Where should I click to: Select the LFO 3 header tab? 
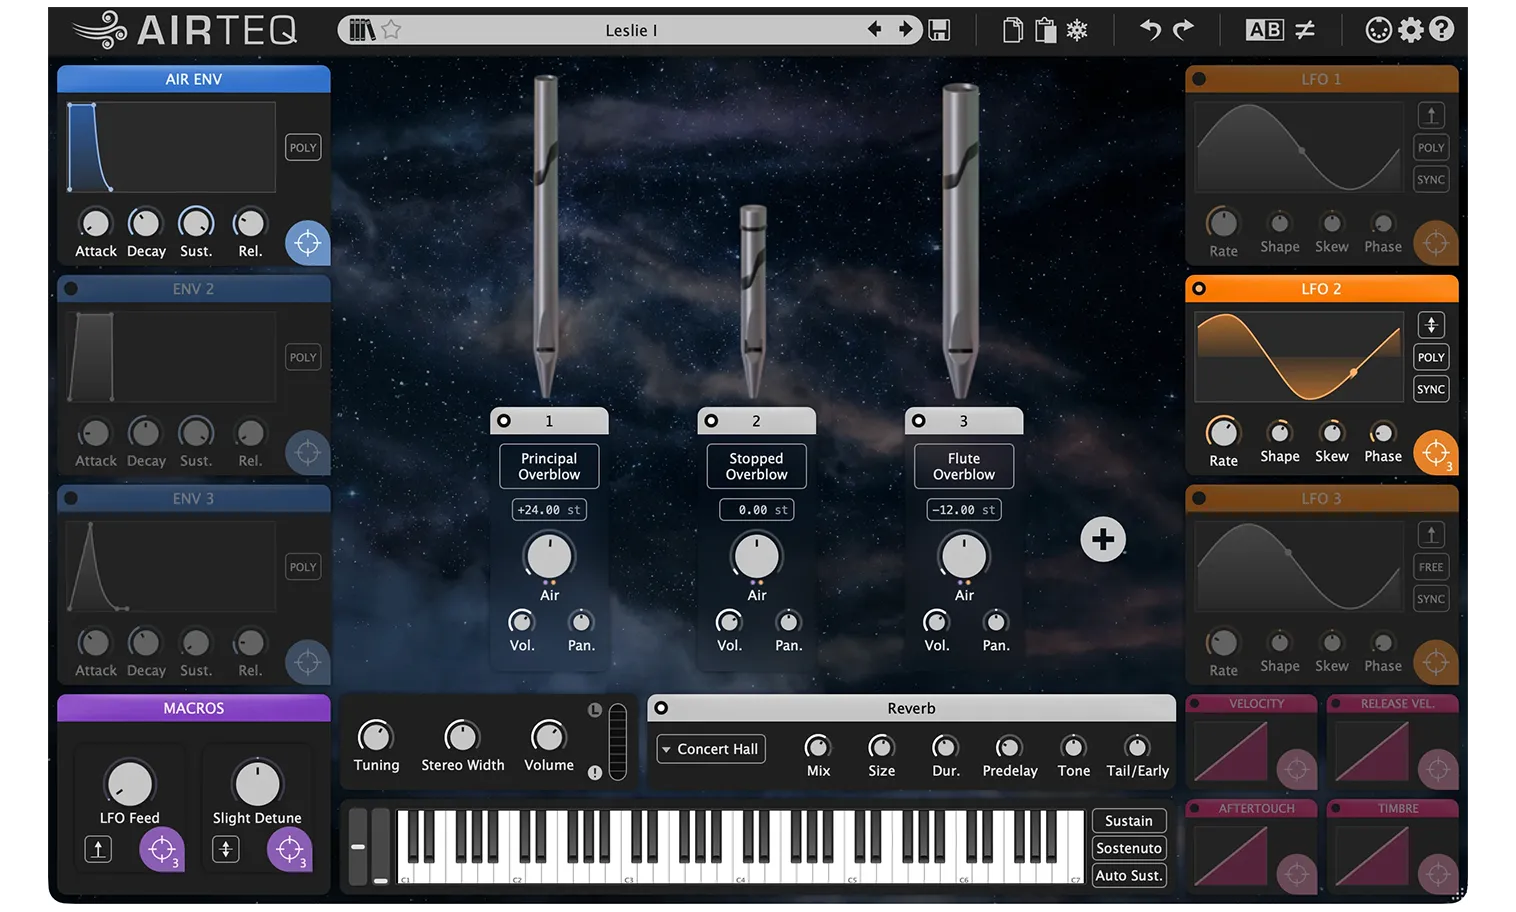click(1322, 498)
